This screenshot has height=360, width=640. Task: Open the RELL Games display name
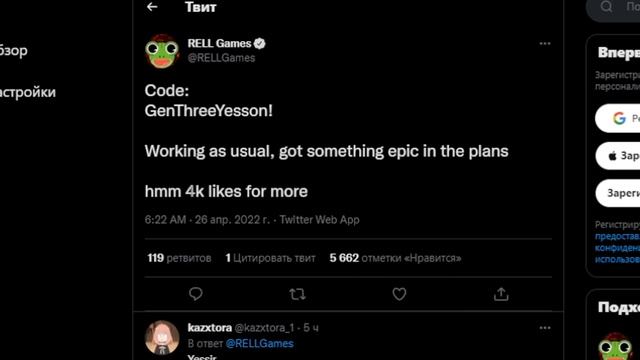219,43
